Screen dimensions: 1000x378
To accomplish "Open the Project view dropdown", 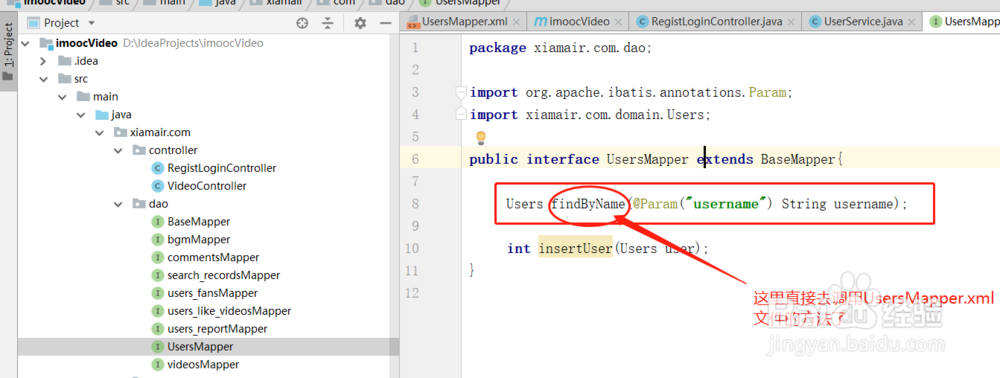I will coord(91,23).
